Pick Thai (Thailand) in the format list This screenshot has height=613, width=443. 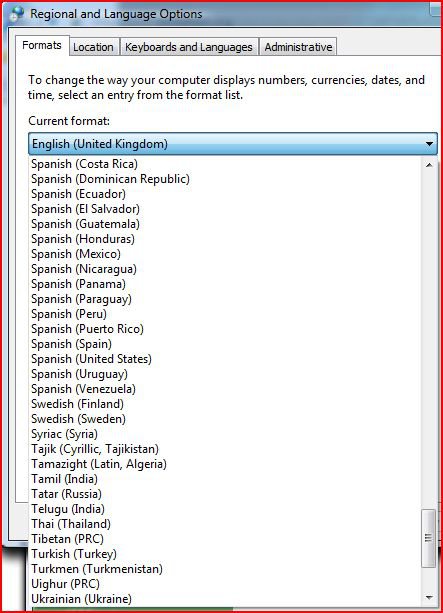(x=225, y=524)
